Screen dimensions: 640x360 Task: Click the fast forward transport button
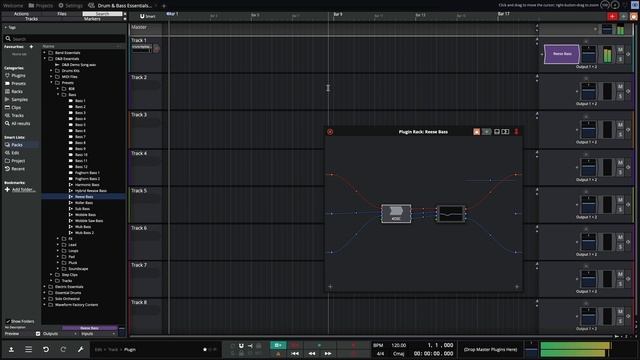tap(328, 353)
